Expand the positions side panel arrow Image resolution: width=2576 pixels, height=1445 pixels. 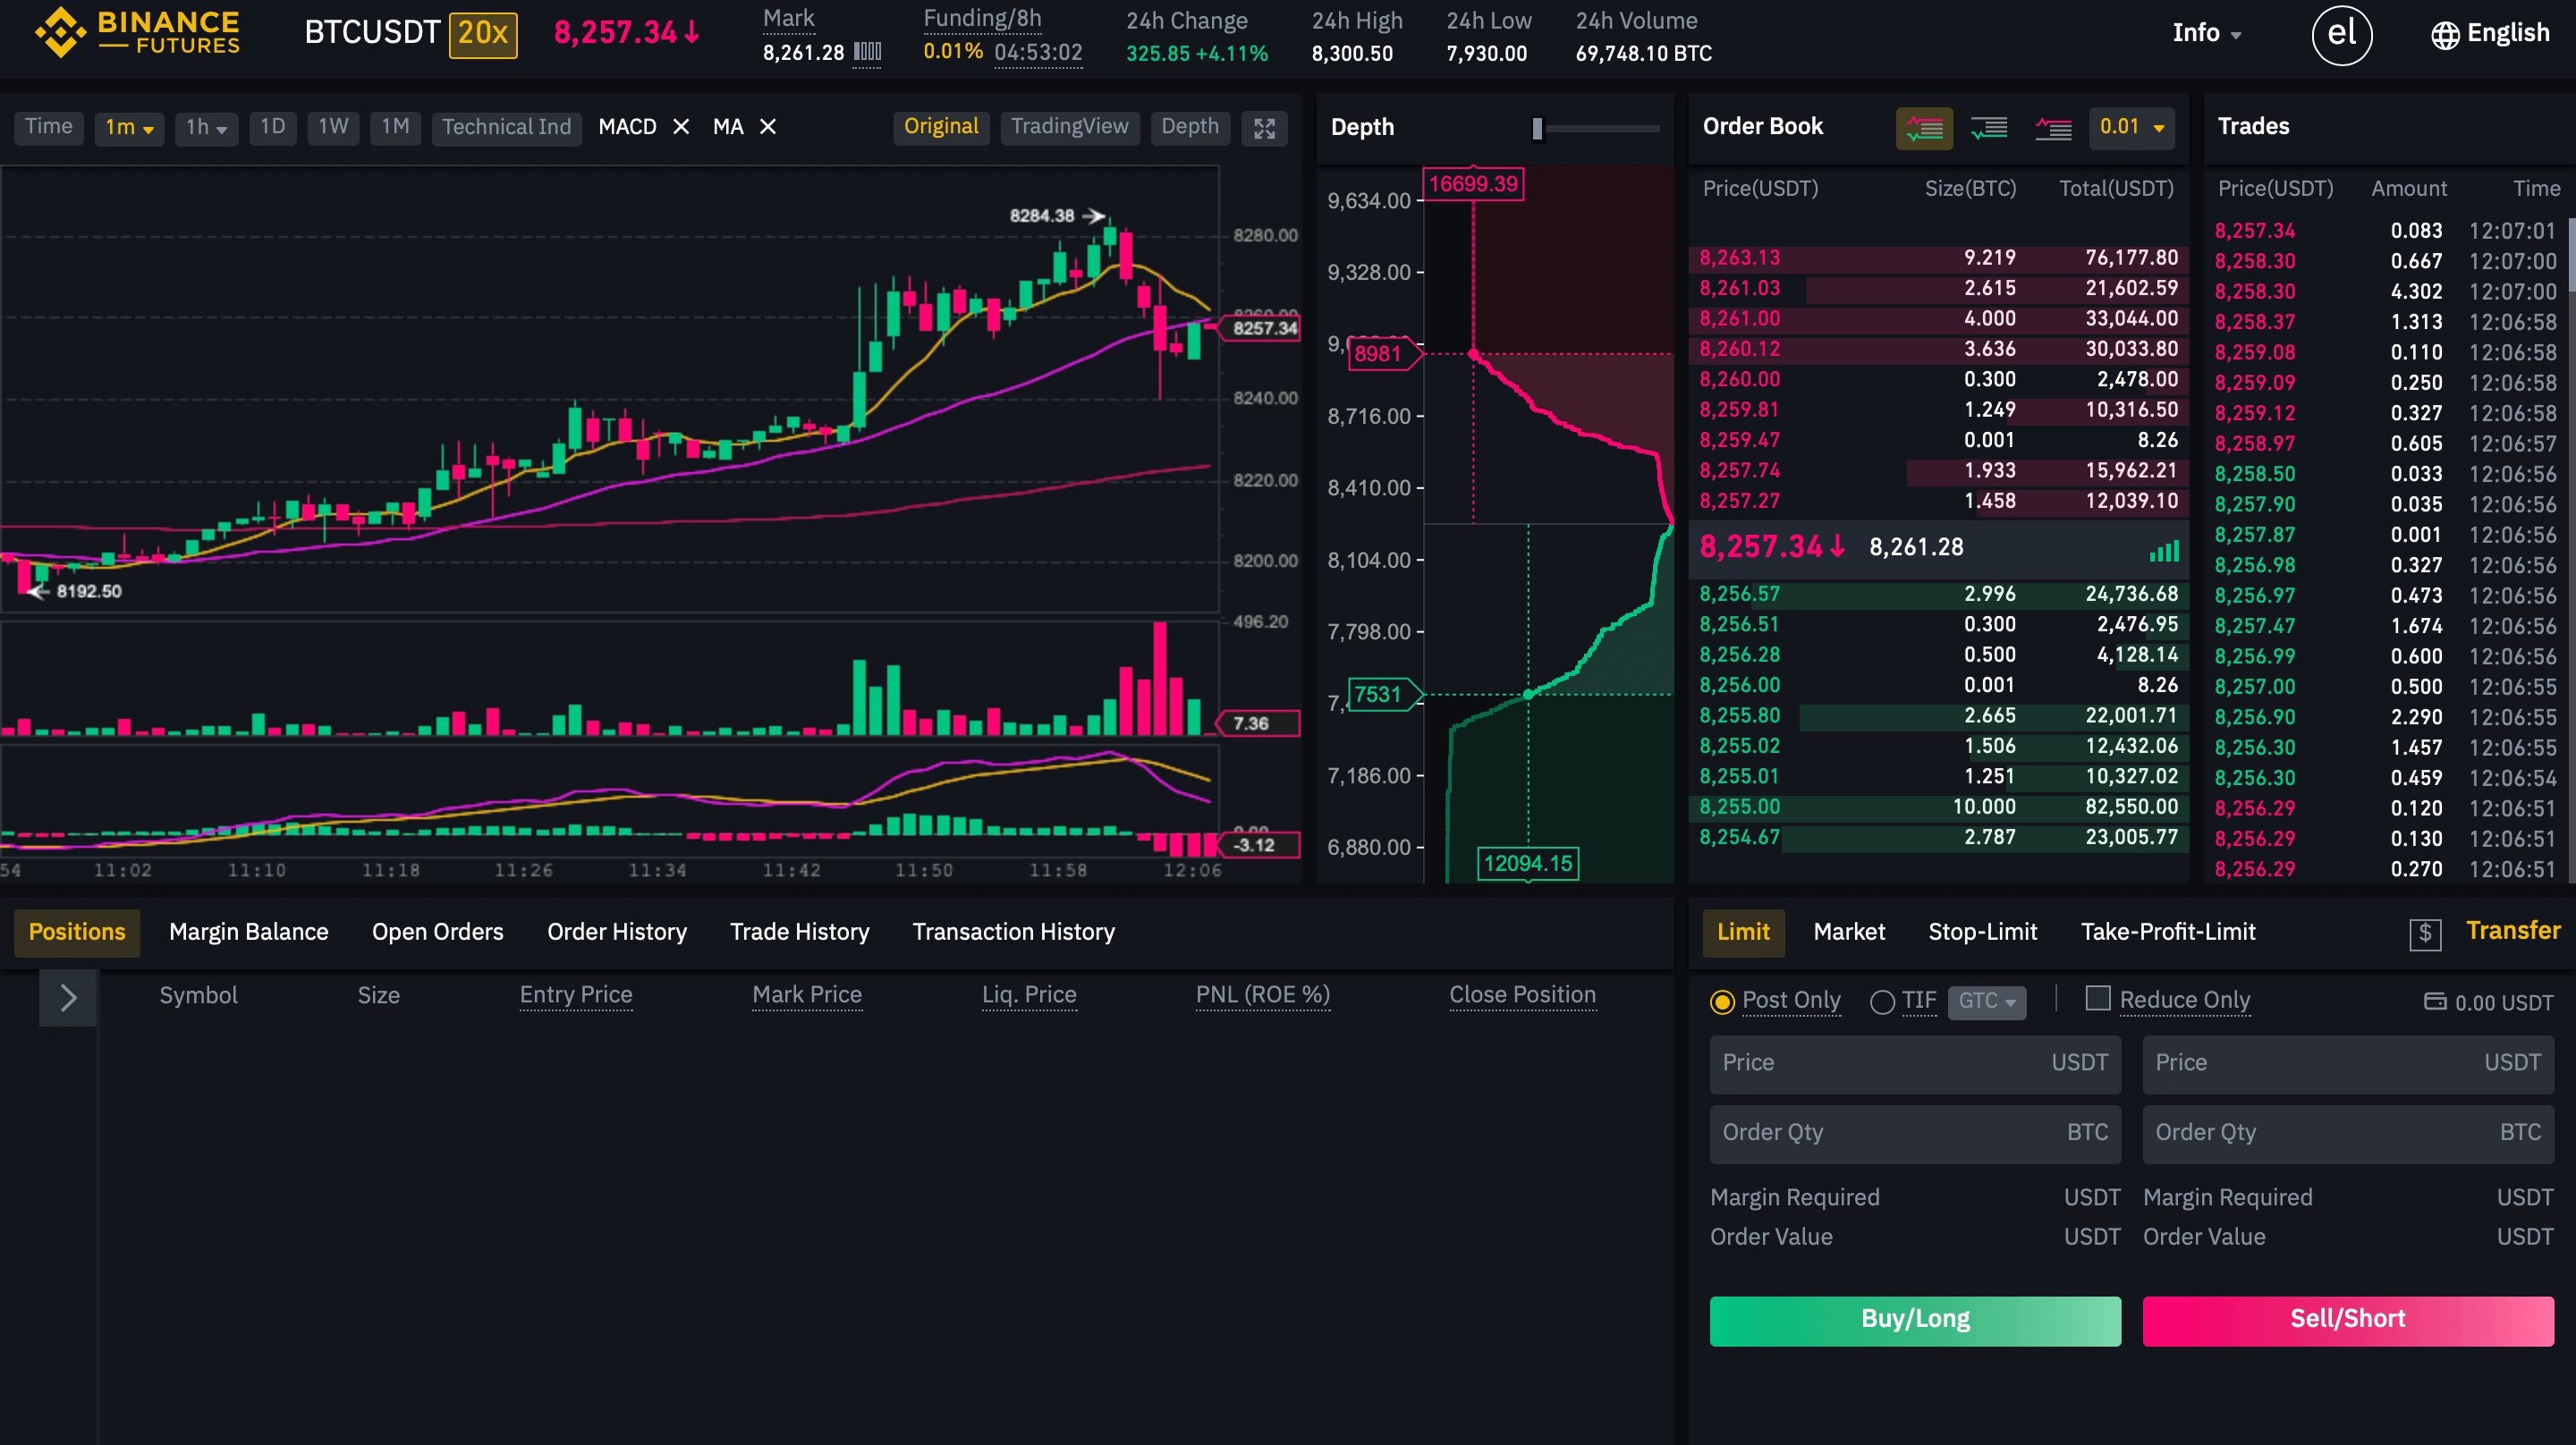pos(68,998)
